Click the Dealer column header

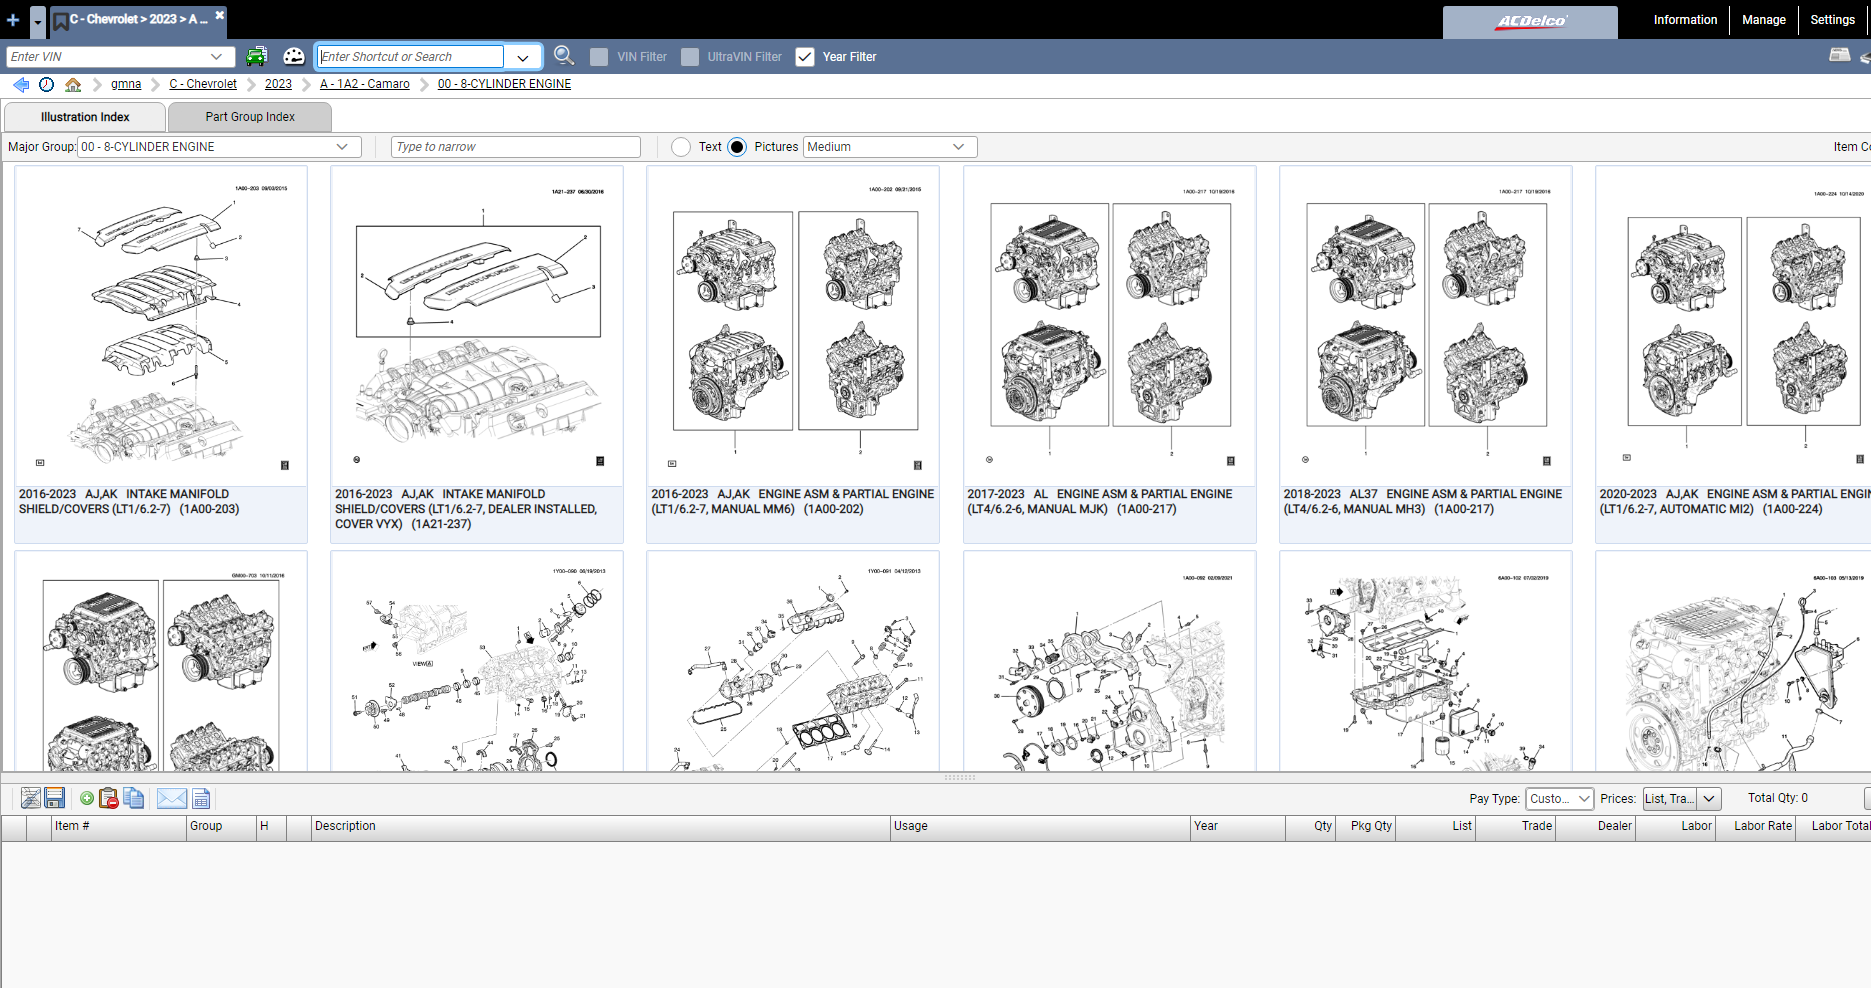point(1595,827)
